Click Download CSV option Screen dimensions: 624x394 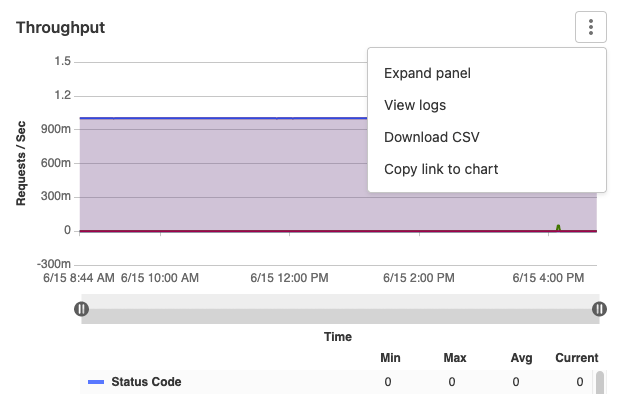click(x=431, y=137)
